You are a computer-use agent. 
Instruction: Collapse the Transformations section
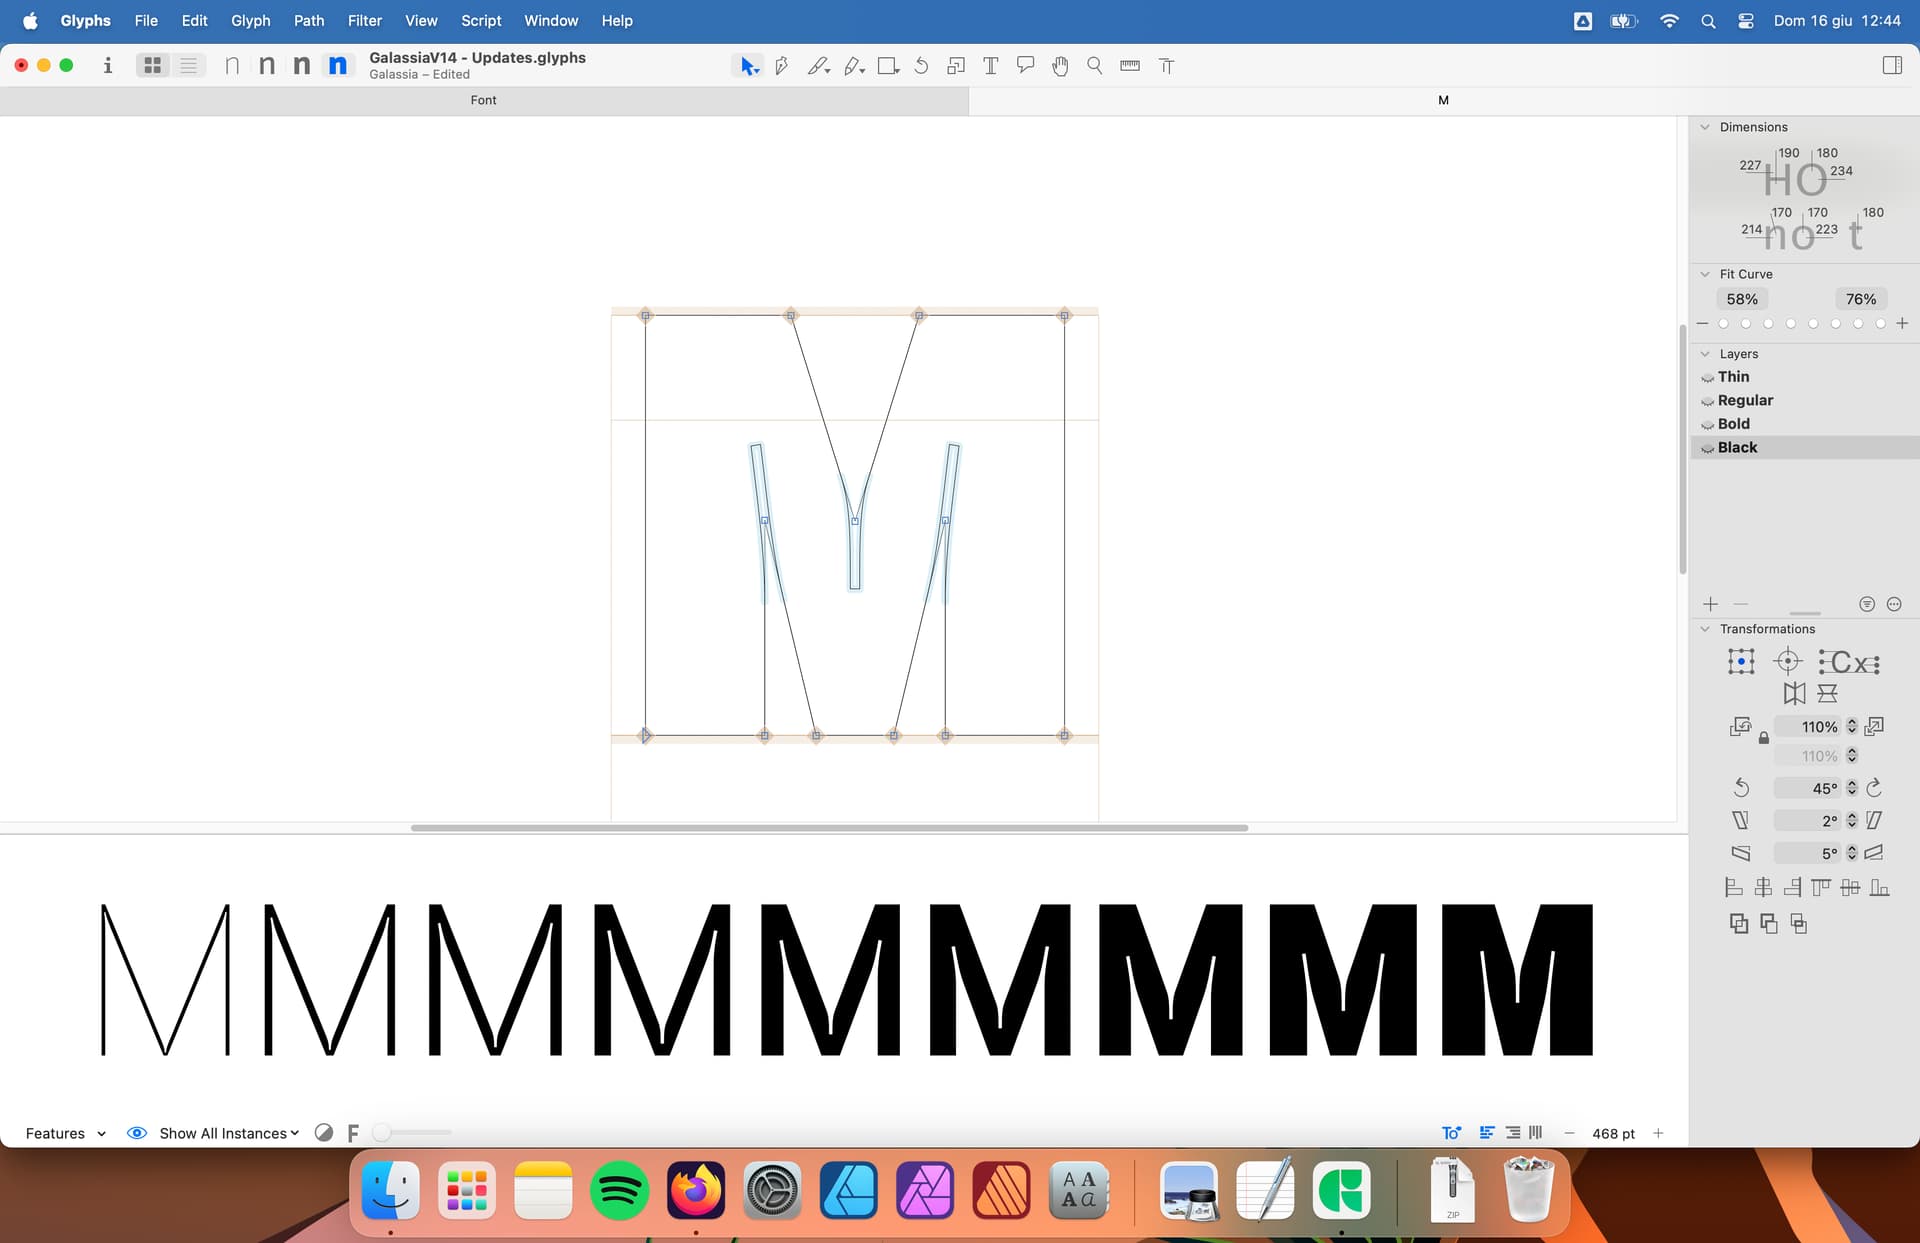1706,629
